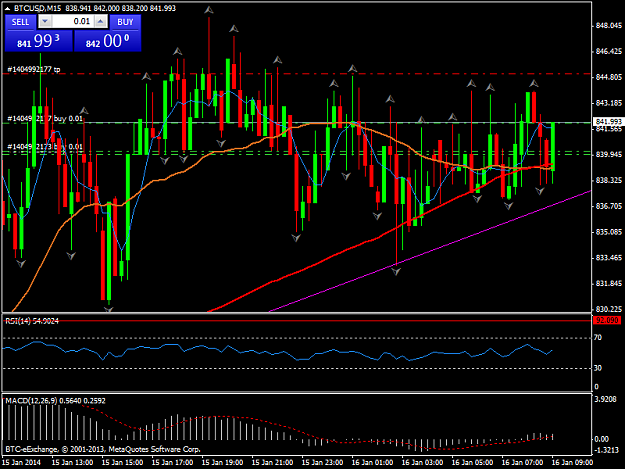The height and width of the screenshot is (469, 625).
Task: Click the RSI 70 level label
Action: coord(597,338)
